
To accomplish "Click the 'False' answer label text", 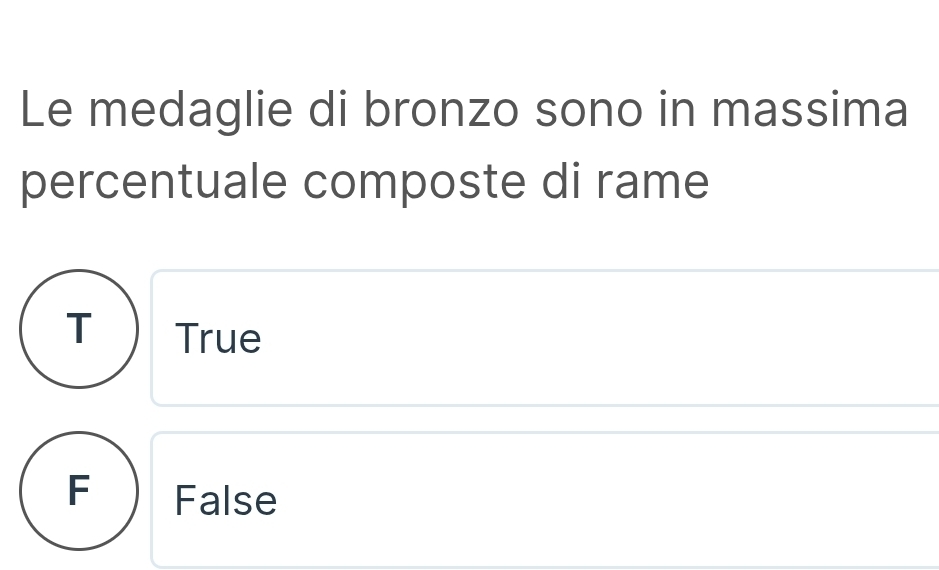I will click(x=226, y=500).
